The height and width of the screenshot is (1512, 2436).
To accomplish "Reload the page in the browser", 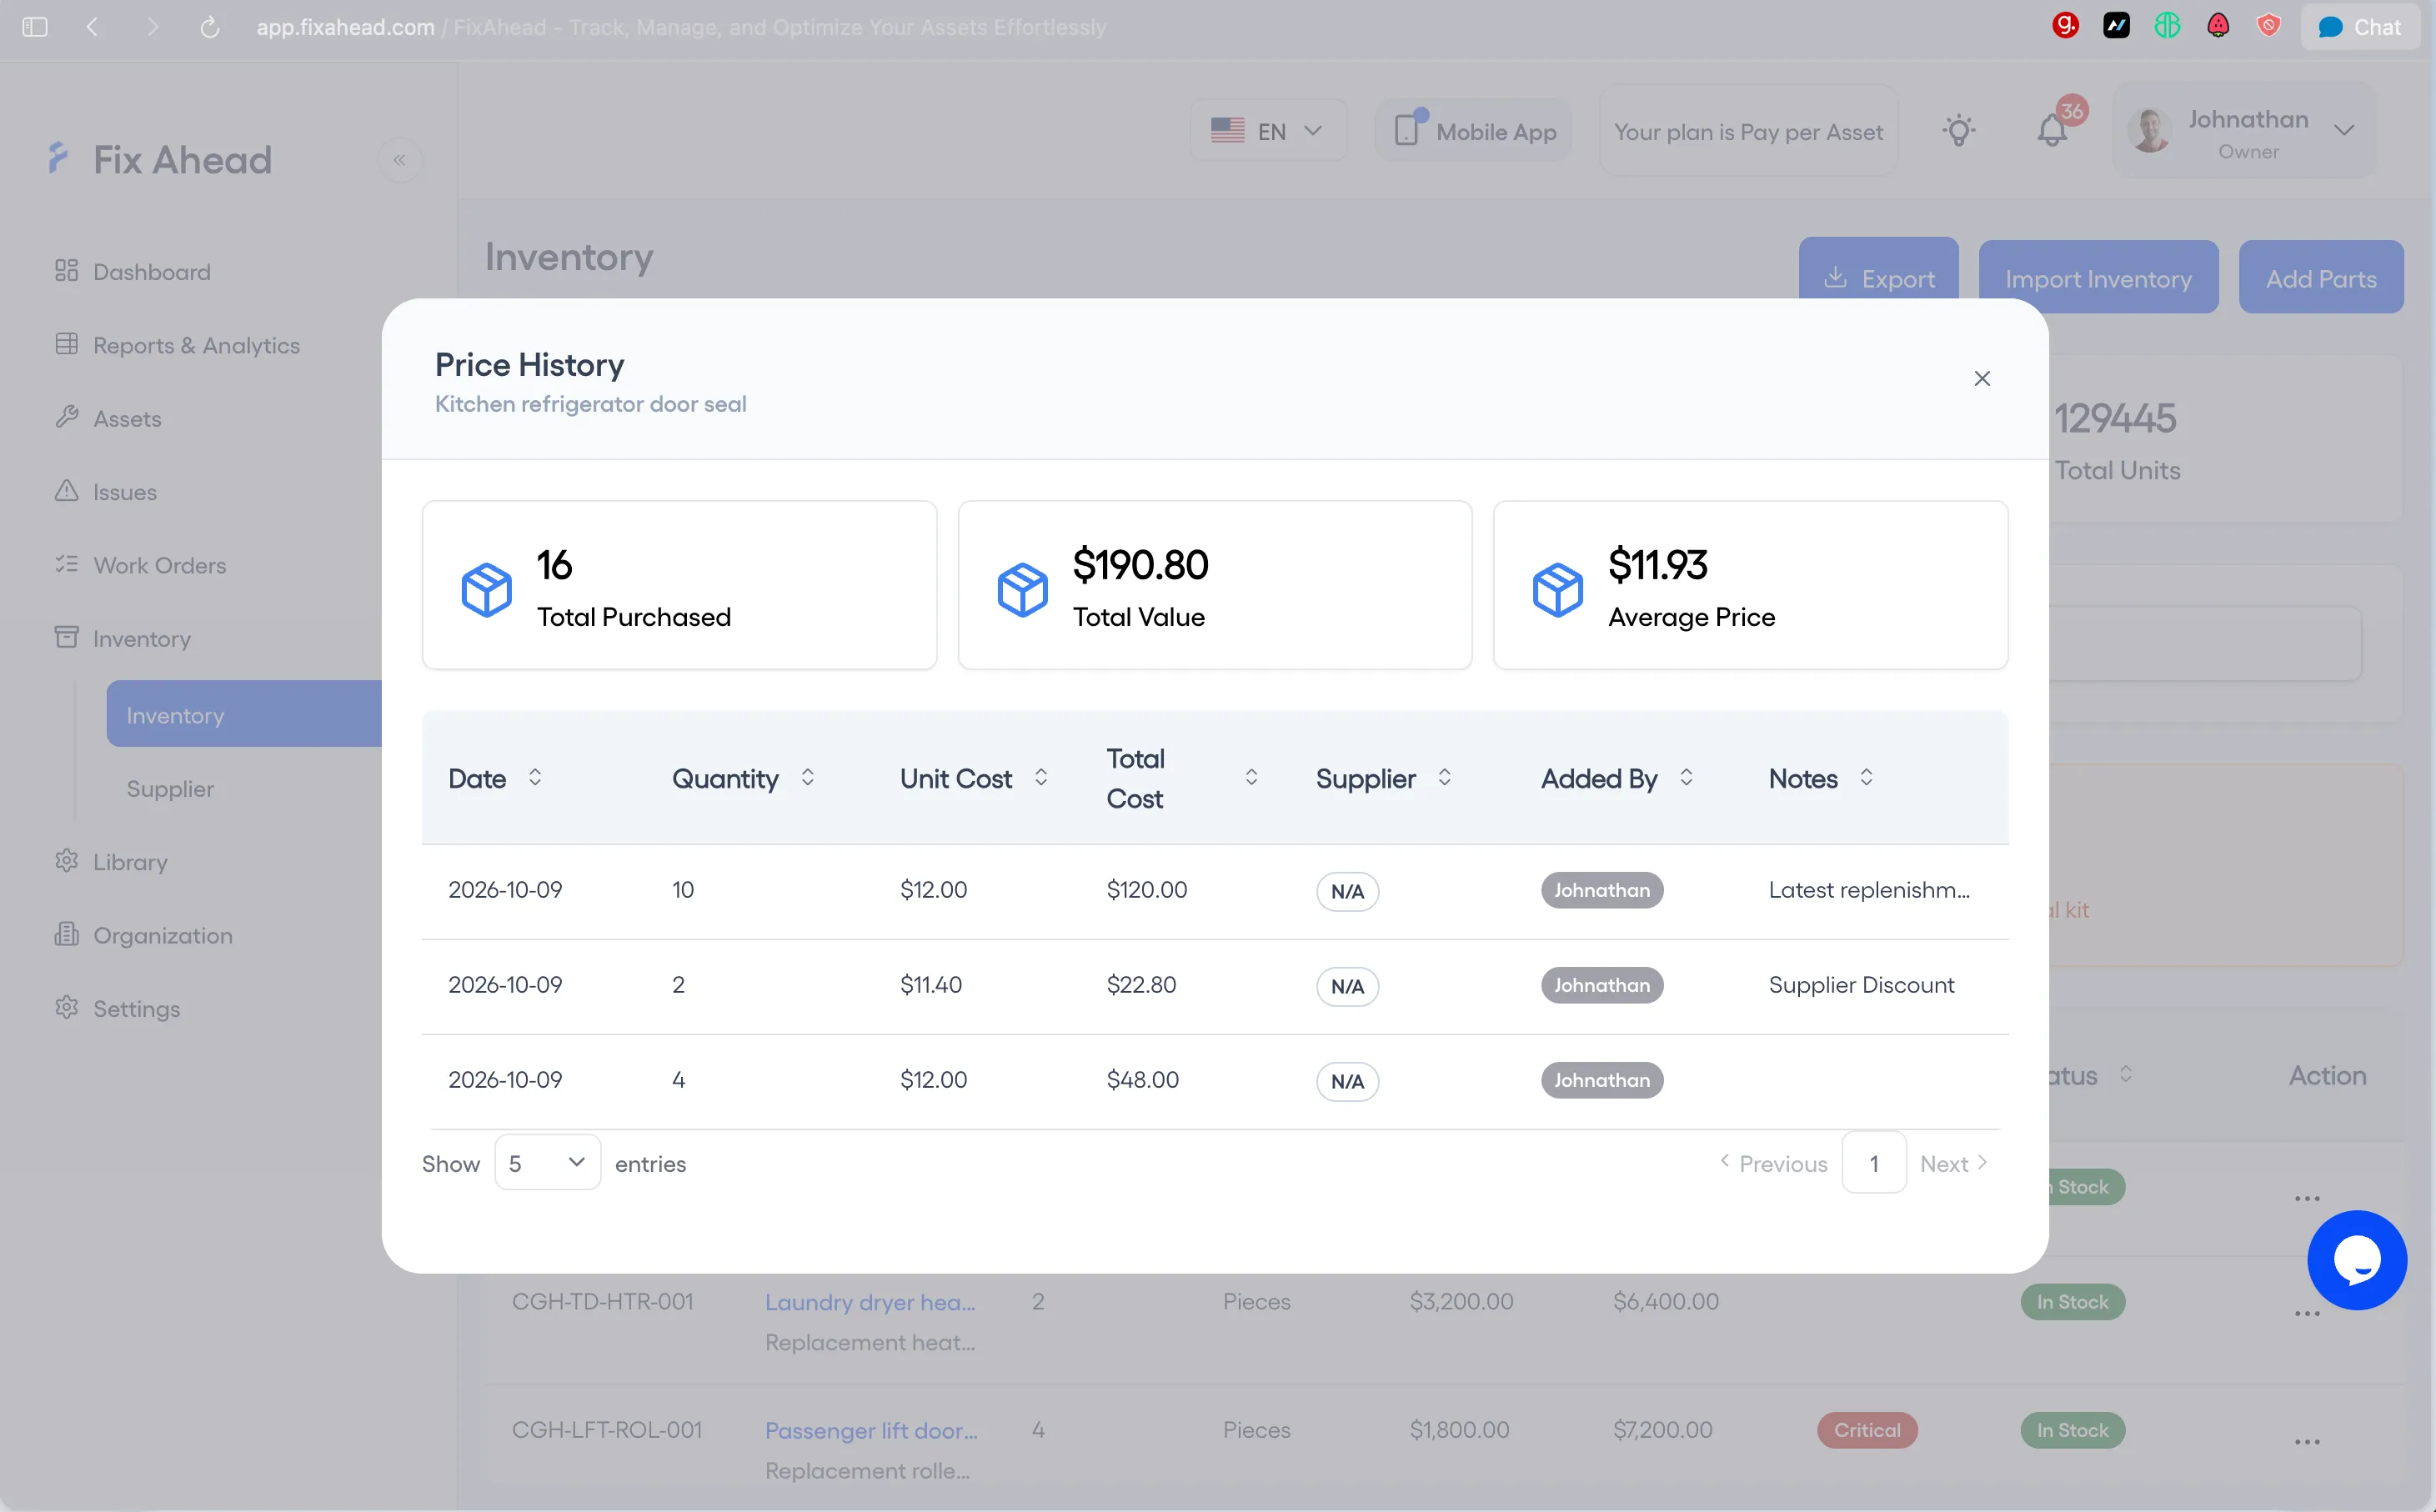I will [210, 27].
